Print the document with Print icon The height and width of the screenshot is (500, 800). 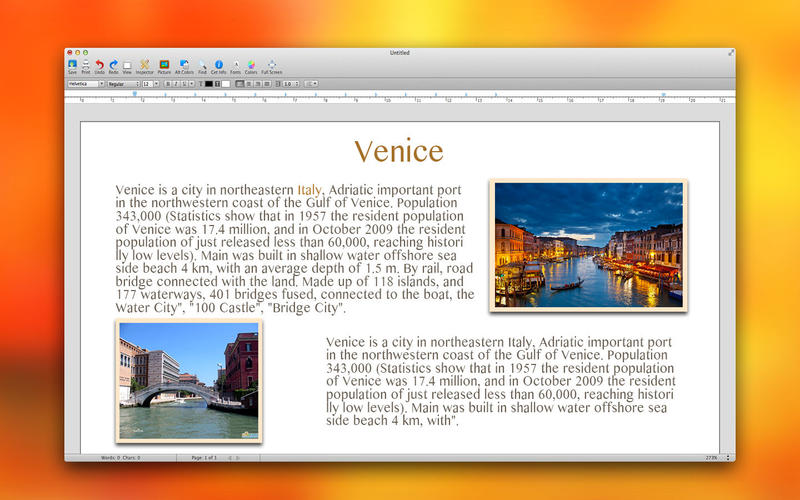(x=86, y=65)
